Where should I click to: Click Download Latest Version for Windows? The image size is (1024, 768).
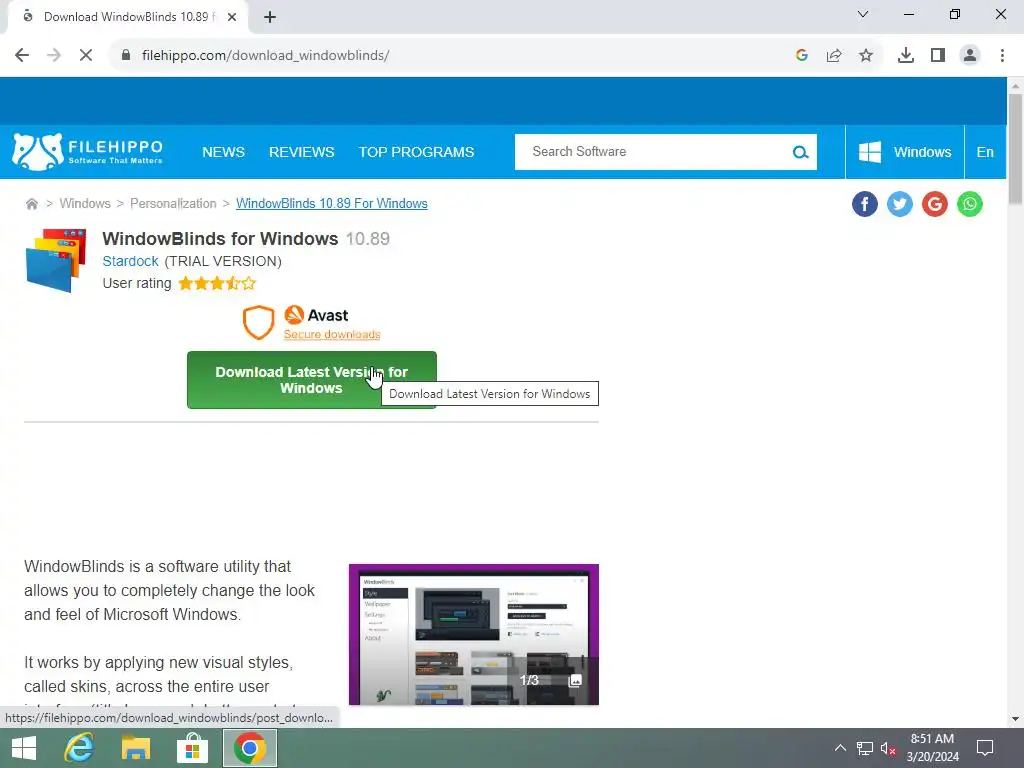coord(312,380)
